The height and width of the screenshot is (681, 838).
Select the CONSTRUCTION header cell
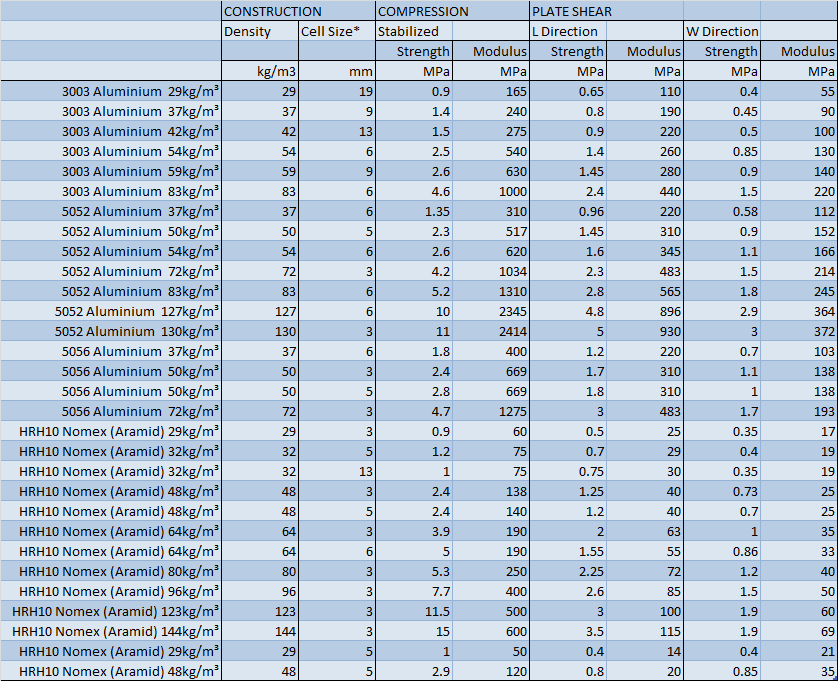coord(298,11)
